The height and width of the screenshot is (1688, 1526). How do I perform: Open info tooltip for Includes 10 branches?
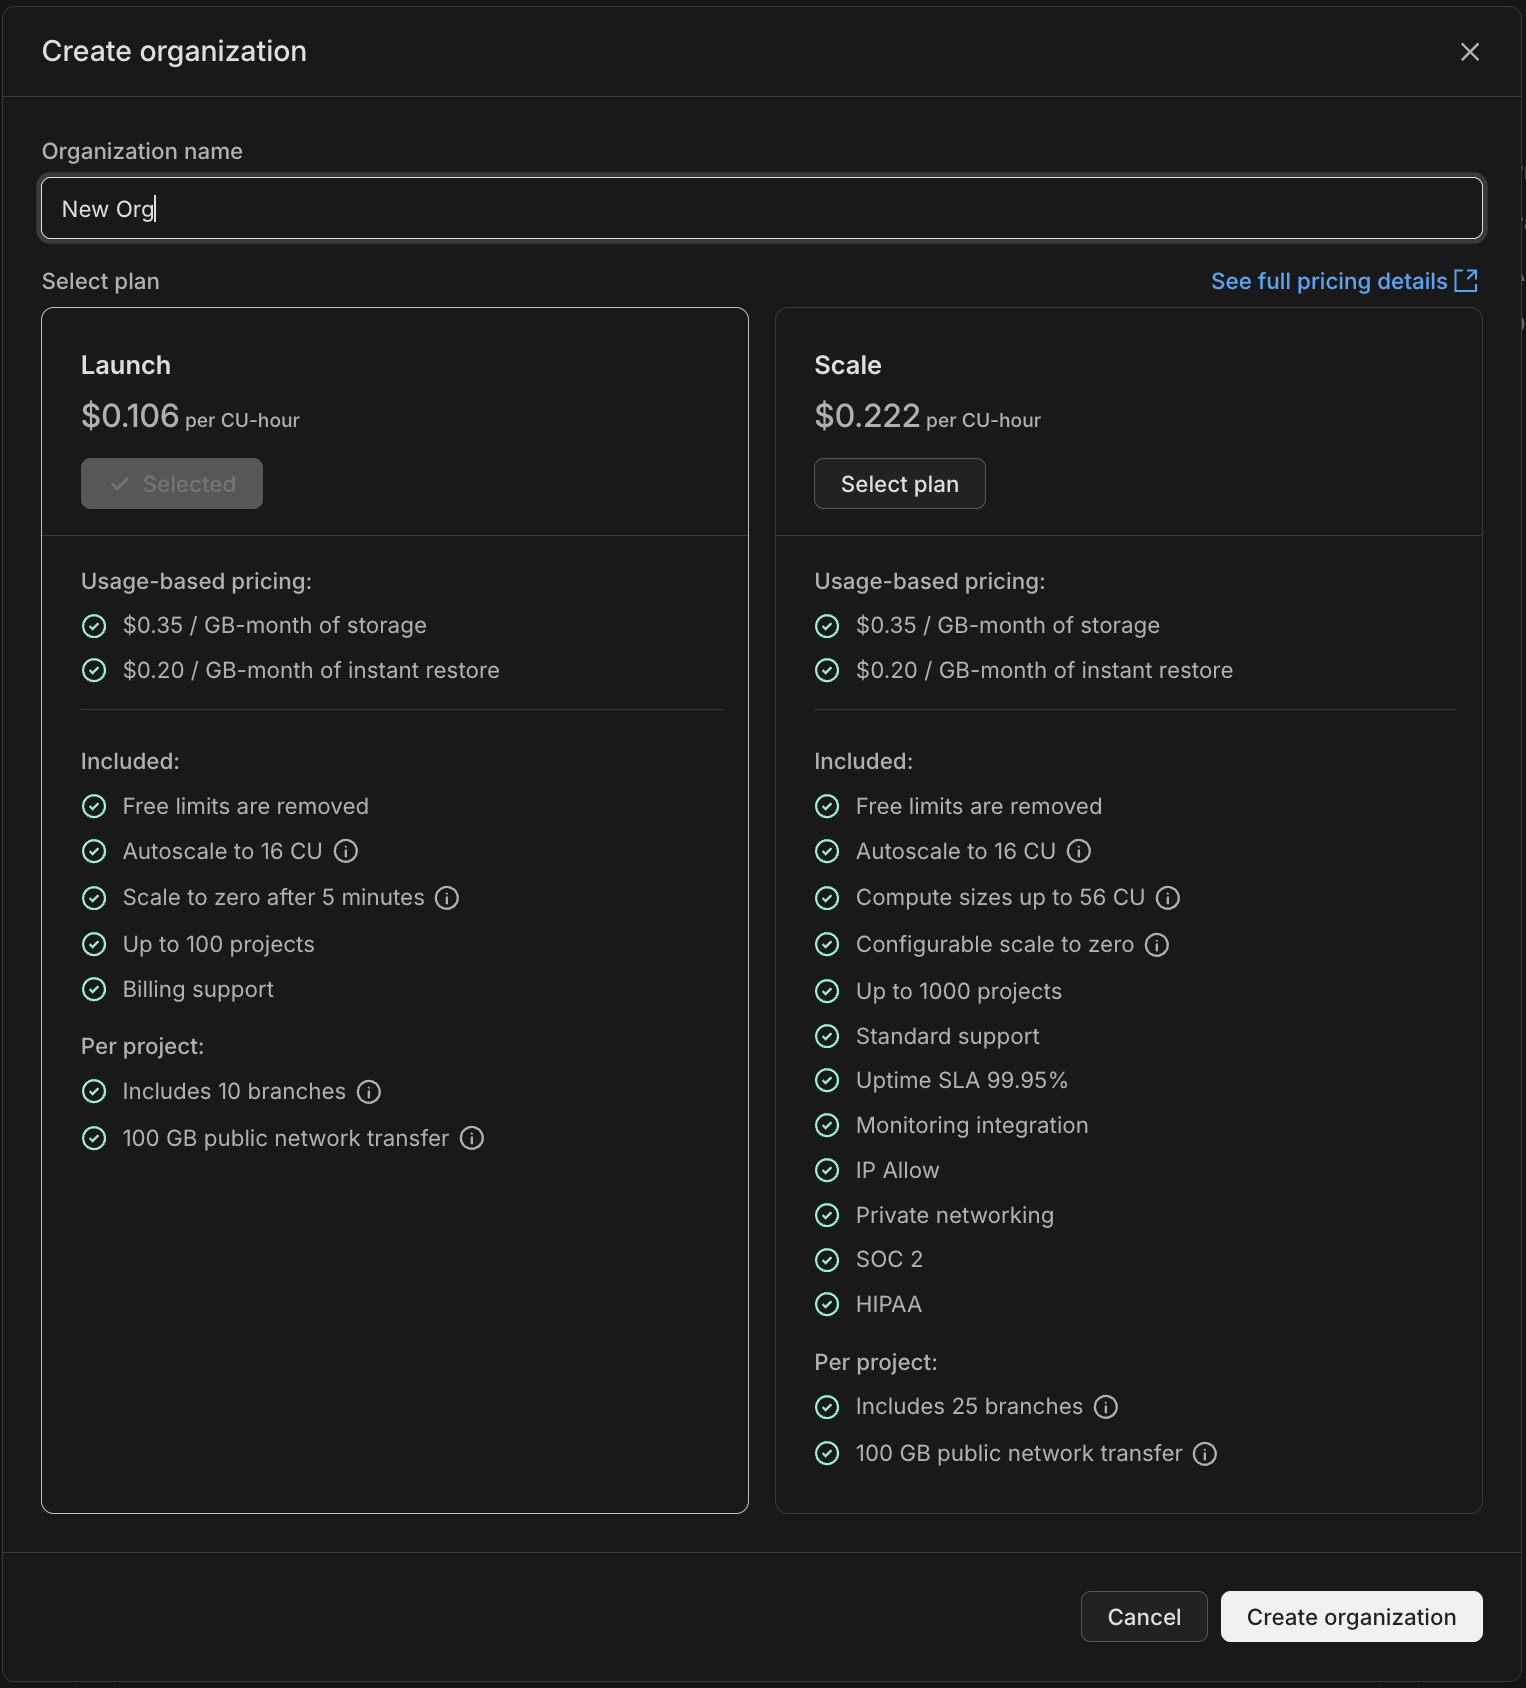[369, 1092]
